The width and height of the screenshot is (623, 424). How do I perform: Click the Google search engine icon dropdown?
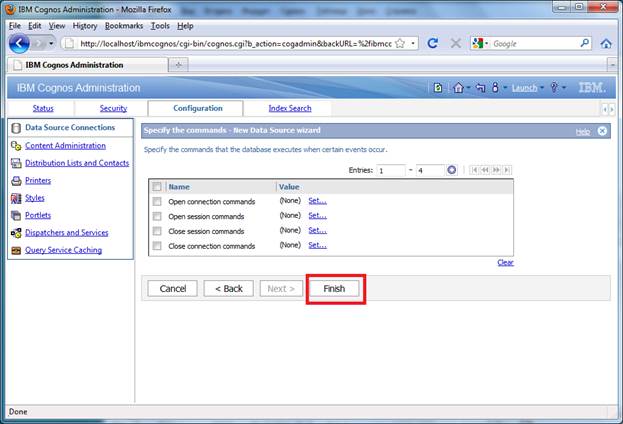480,43
